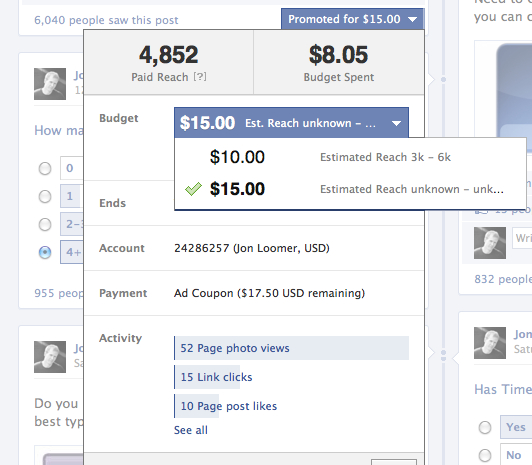Click the Yes poll option label
Screen dimensions: 532x465
516,427
